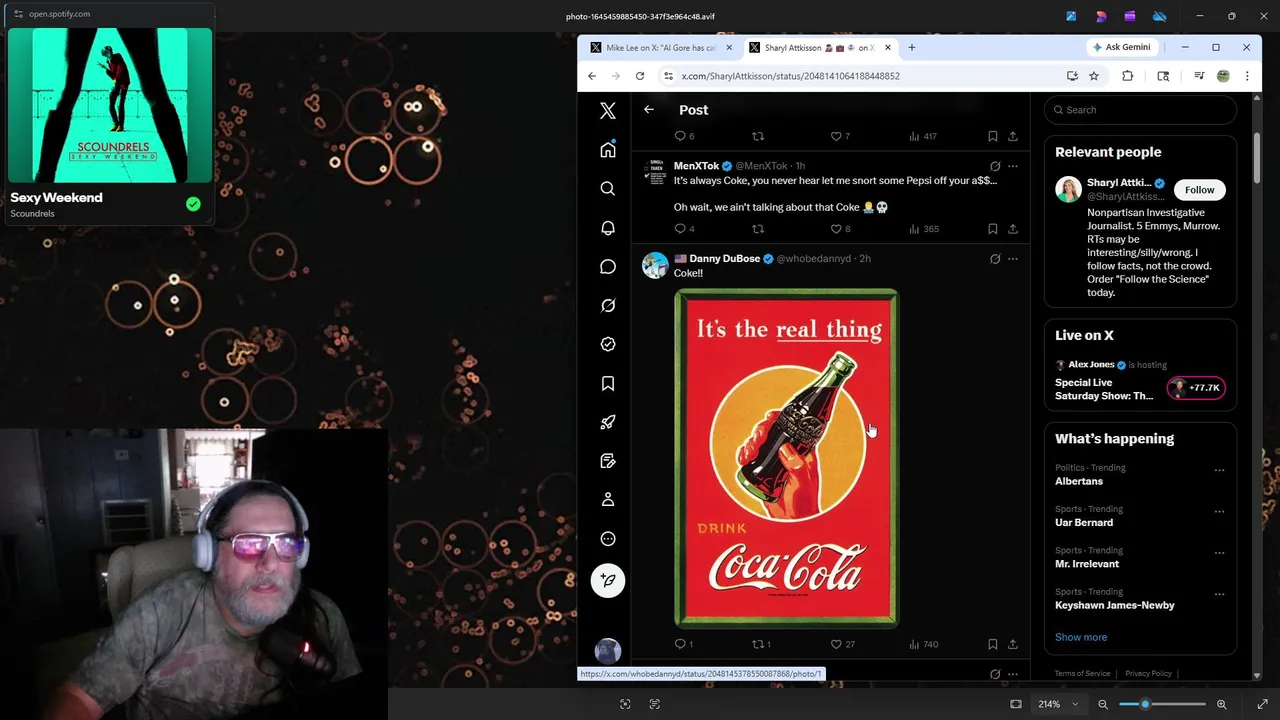
Task: Open Profile person icon in X sidebar
Action: pyautogui.click(x=608, y=500)
